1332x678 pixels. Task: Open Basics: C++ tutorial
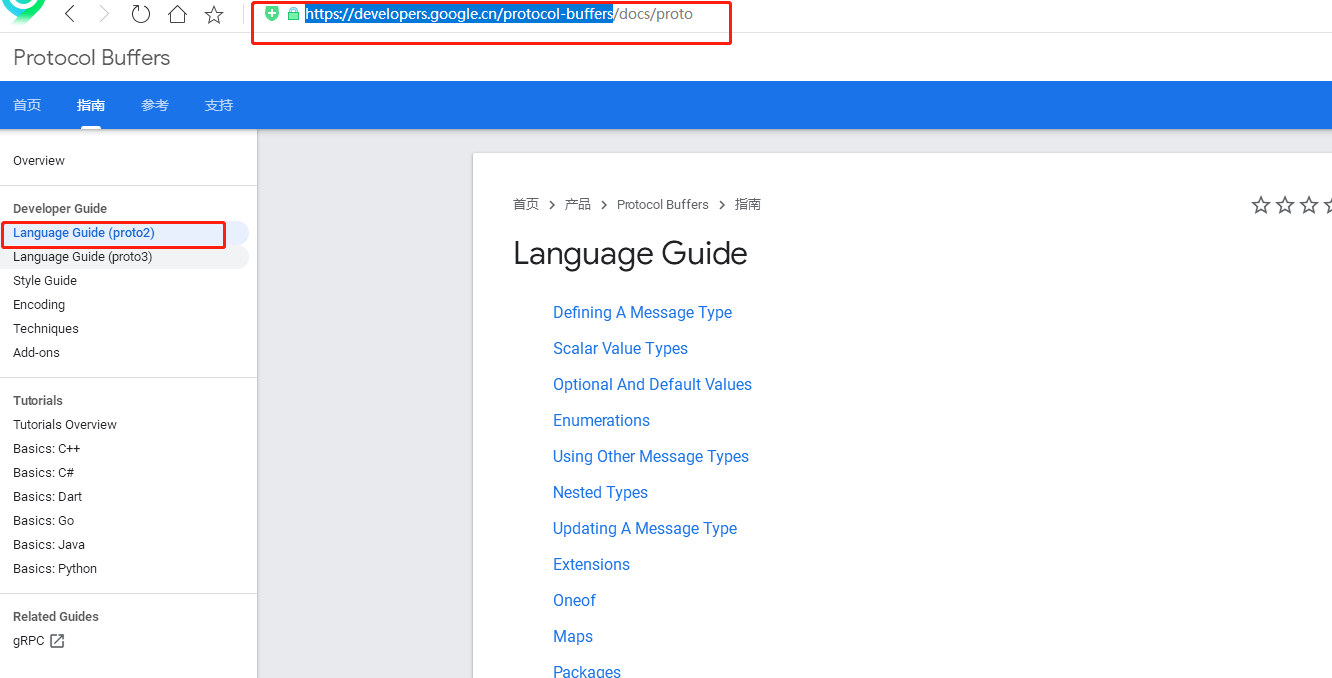[47, 449]
